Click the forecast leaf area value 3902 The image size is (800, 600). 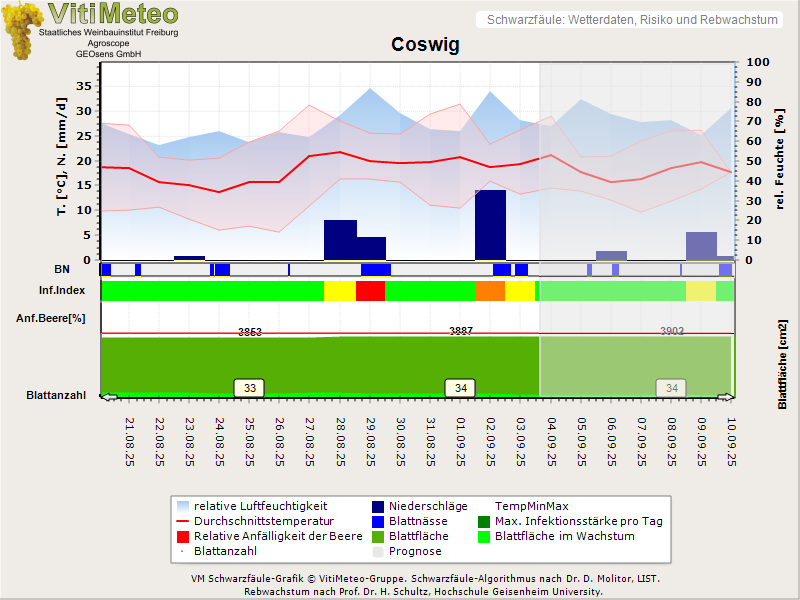click(x=672, y=331)
